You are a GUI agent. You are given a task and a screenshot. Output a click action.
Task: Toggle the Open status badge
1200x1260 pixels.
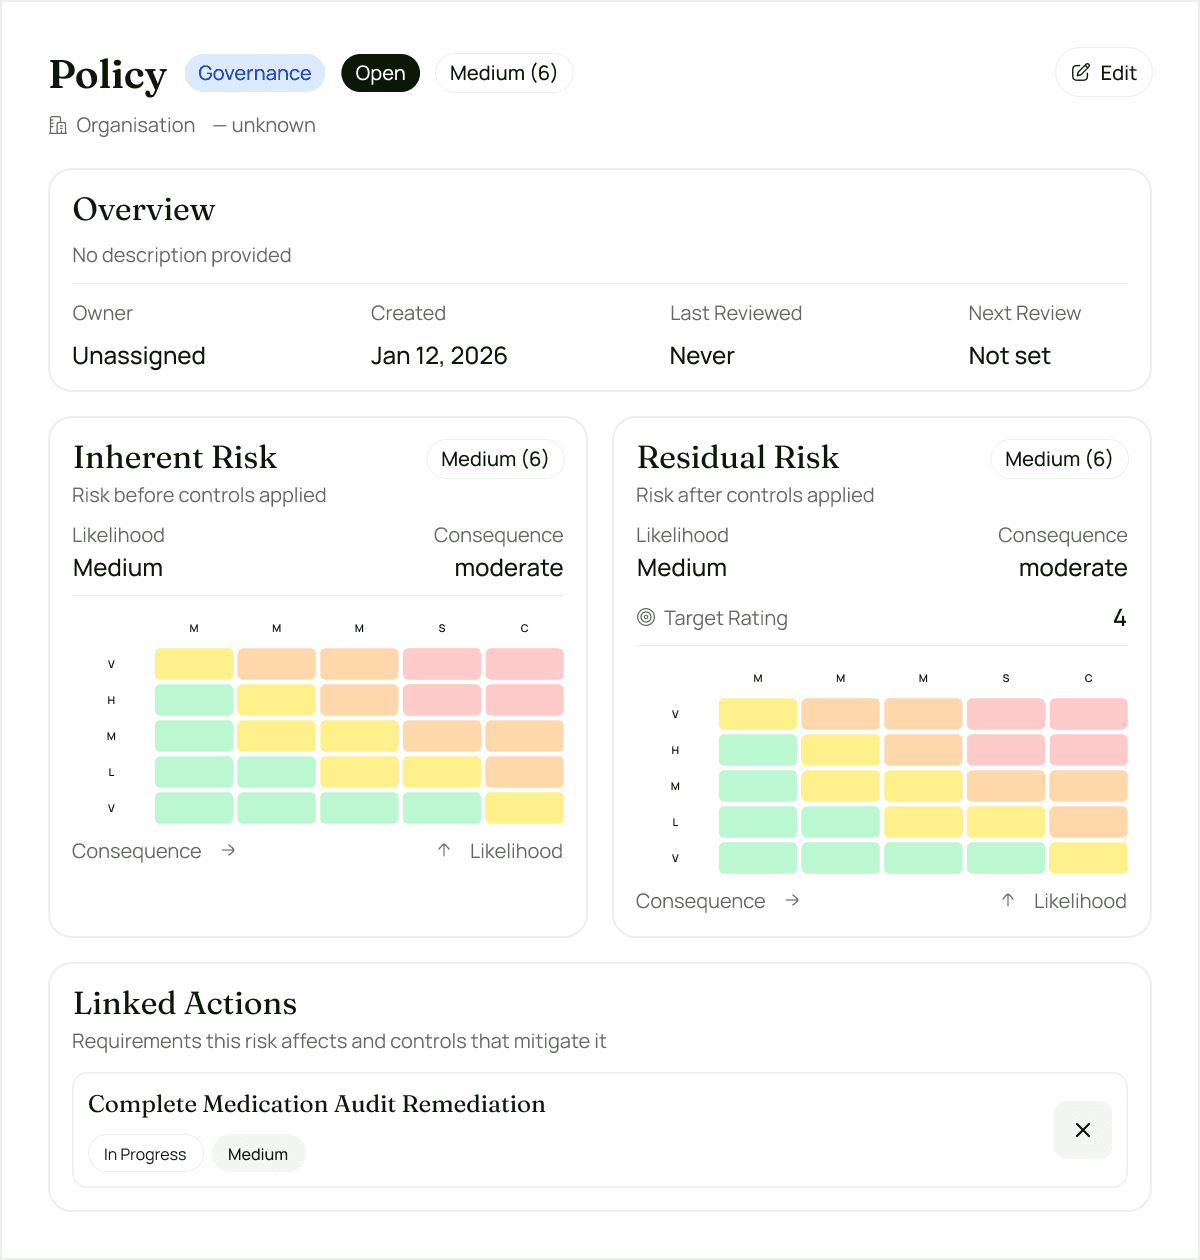(x=380, y=73)
